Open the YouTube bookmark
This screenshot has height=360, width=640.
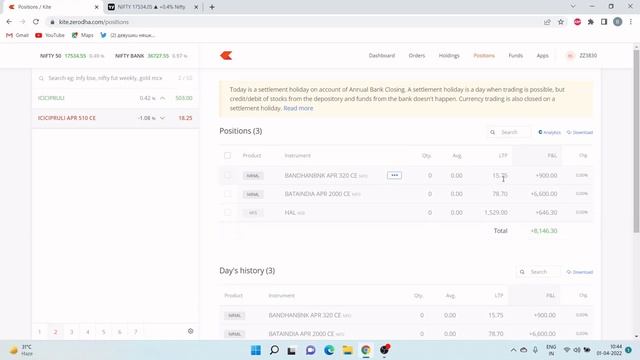coord(50,35)
